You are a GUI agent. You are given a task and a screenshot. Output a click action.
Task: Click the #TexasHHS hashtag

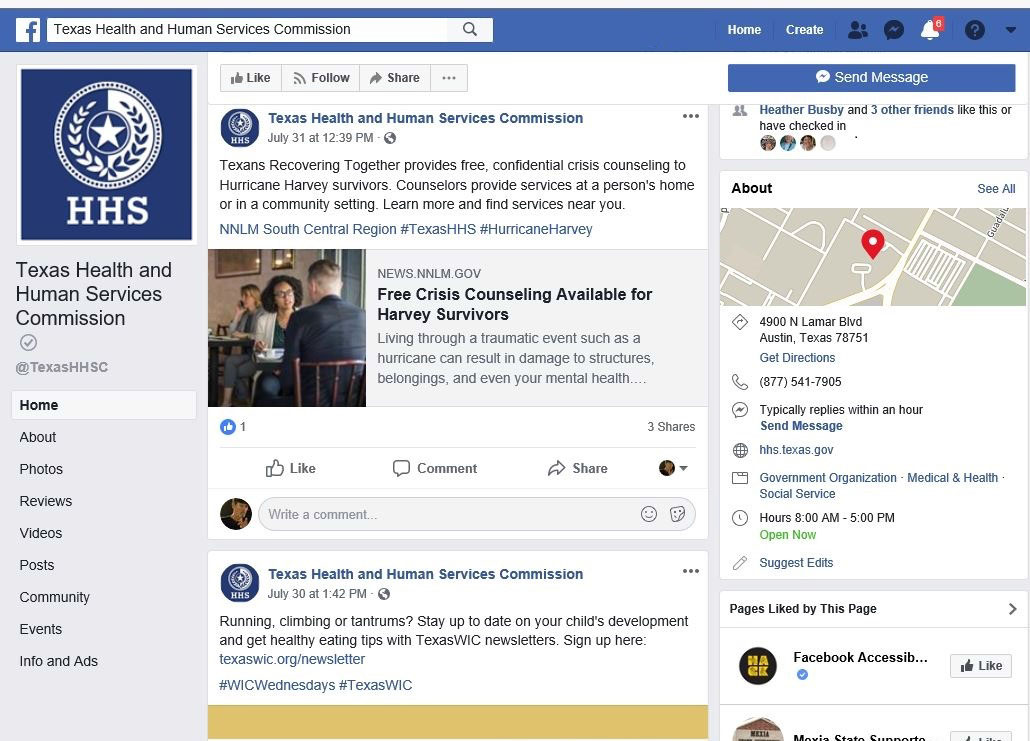point(437,229)
